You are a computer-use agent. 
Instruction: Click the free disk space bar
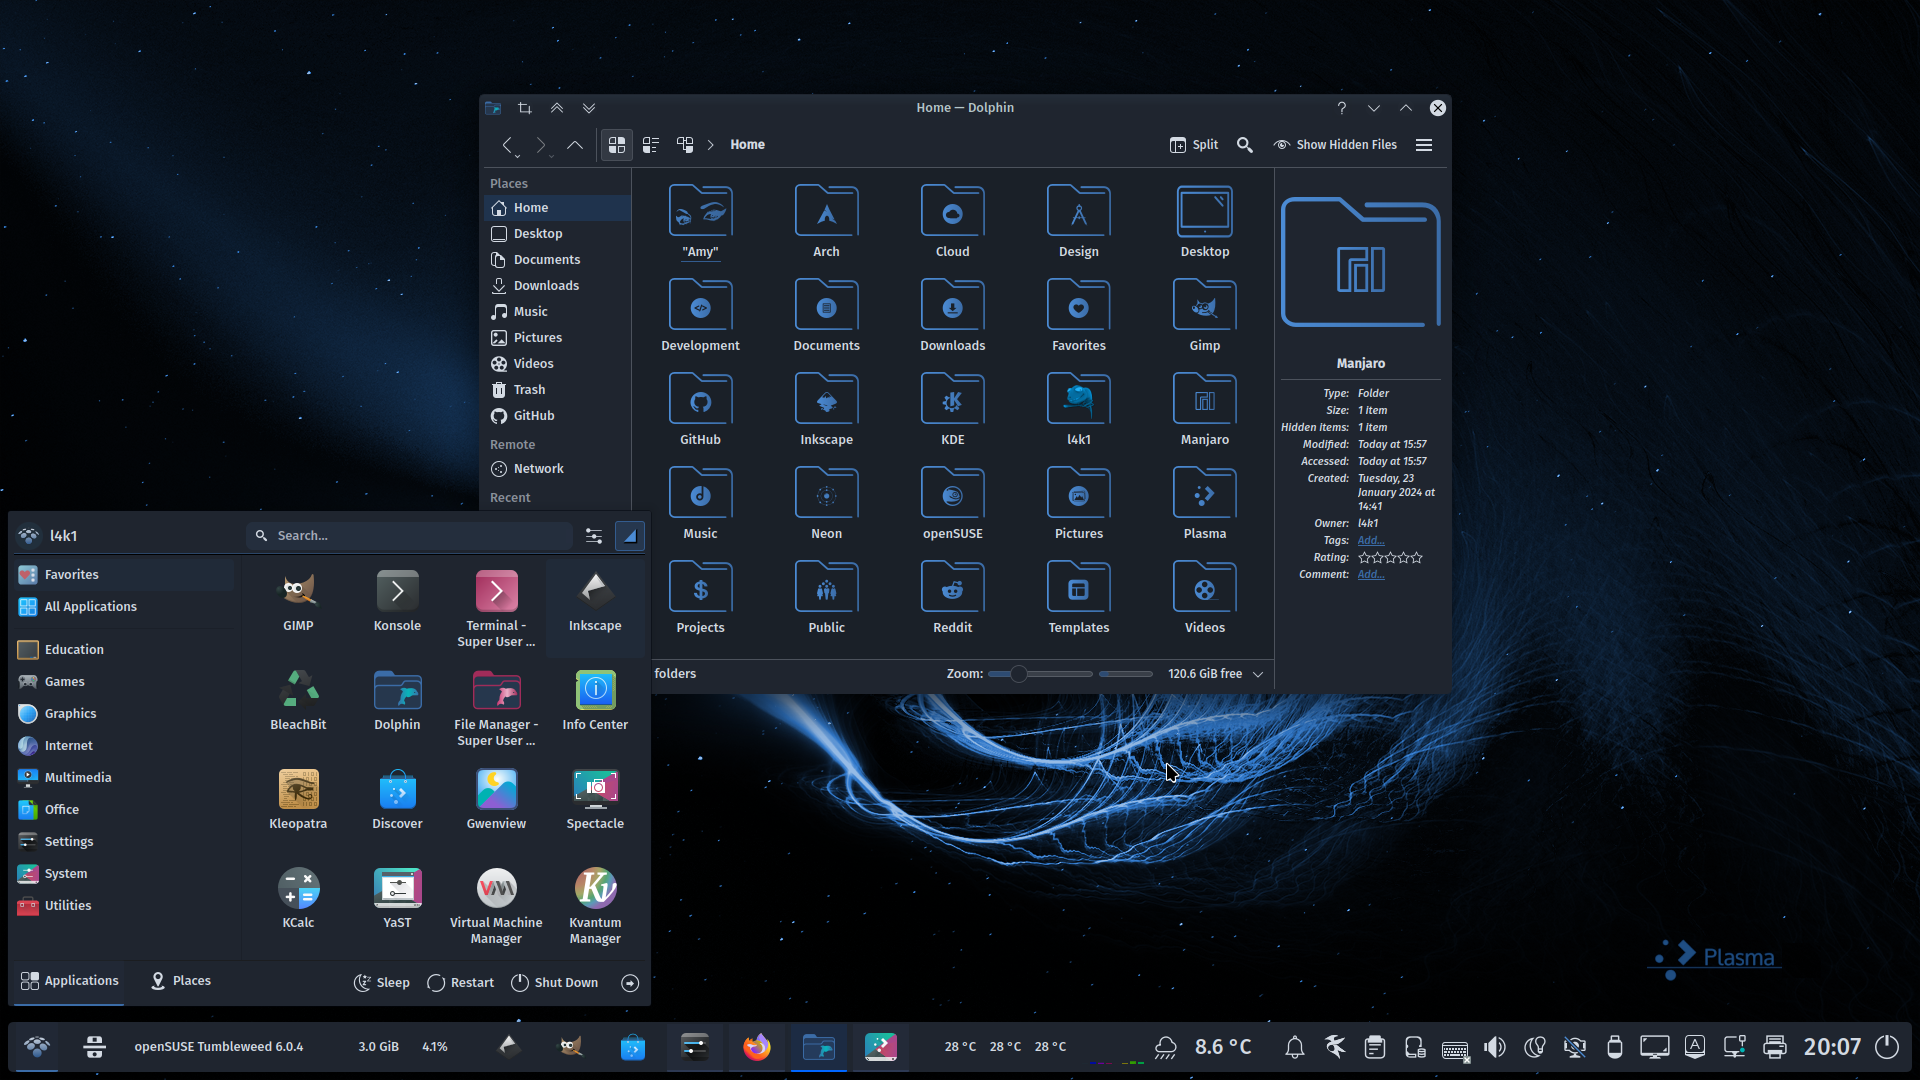click(x=1126, y=674)
